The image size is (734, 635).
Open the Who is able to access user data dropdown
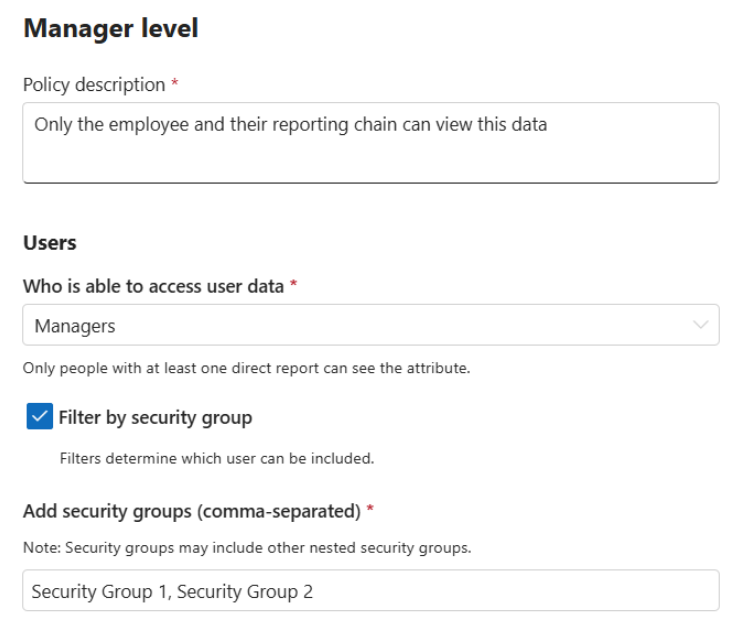click(x=371, y=325)
